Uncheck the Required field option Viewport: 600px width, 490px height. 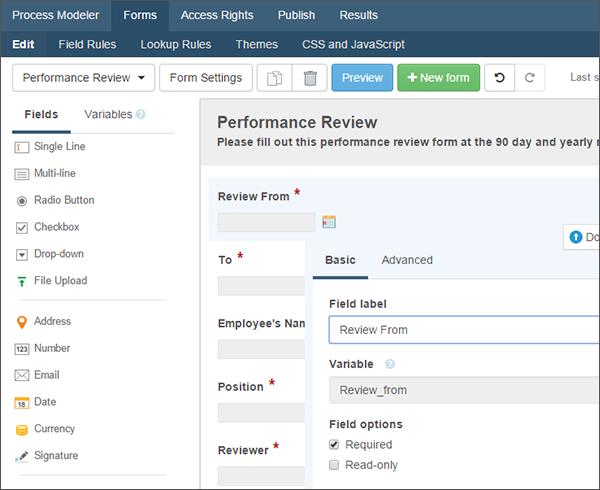[x=335, y=445]
